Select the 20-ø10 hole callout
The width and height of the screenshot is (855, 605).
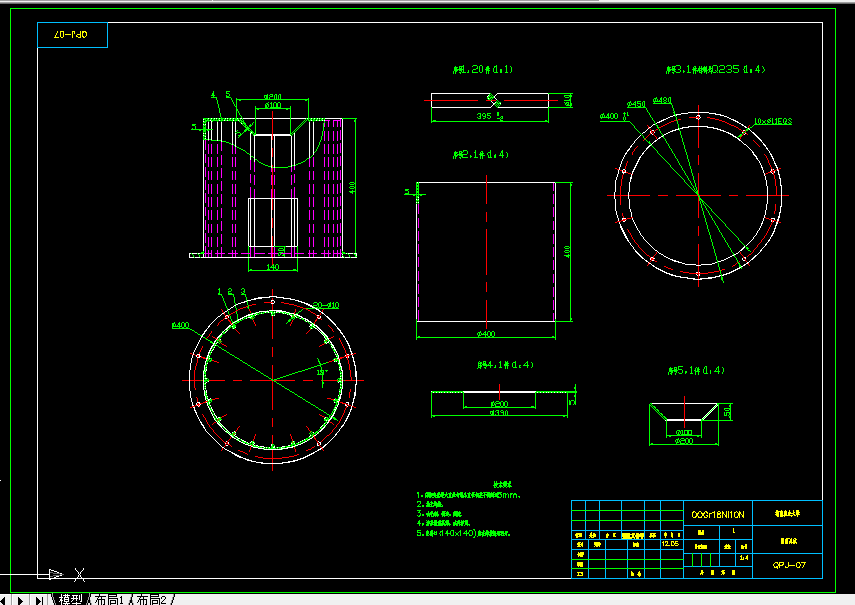(326, 305)
